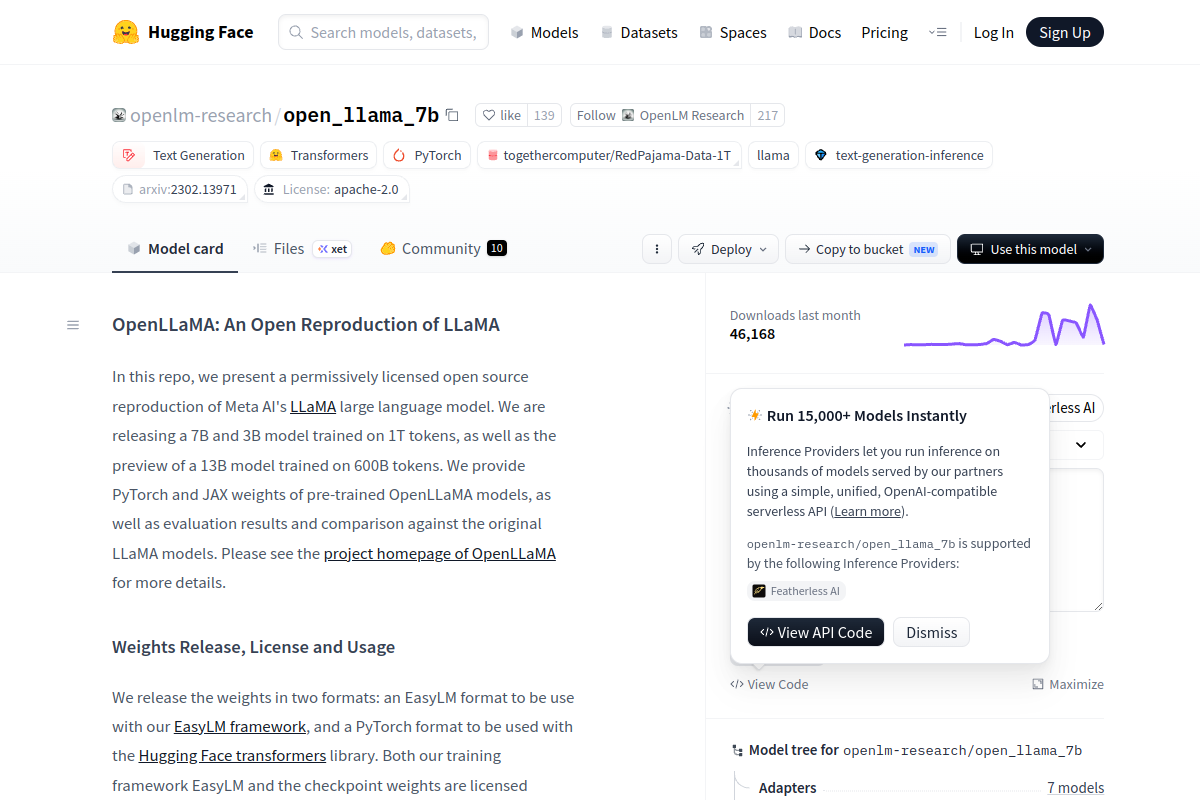Expand the Use this model dropdown
This screenshot has width=1200, height=800.
pos(1030,249)
